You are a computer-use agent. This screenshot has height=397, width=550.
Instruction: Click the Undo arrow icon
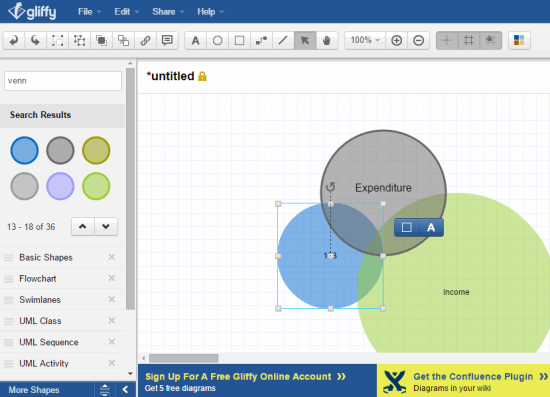[14, 41]
